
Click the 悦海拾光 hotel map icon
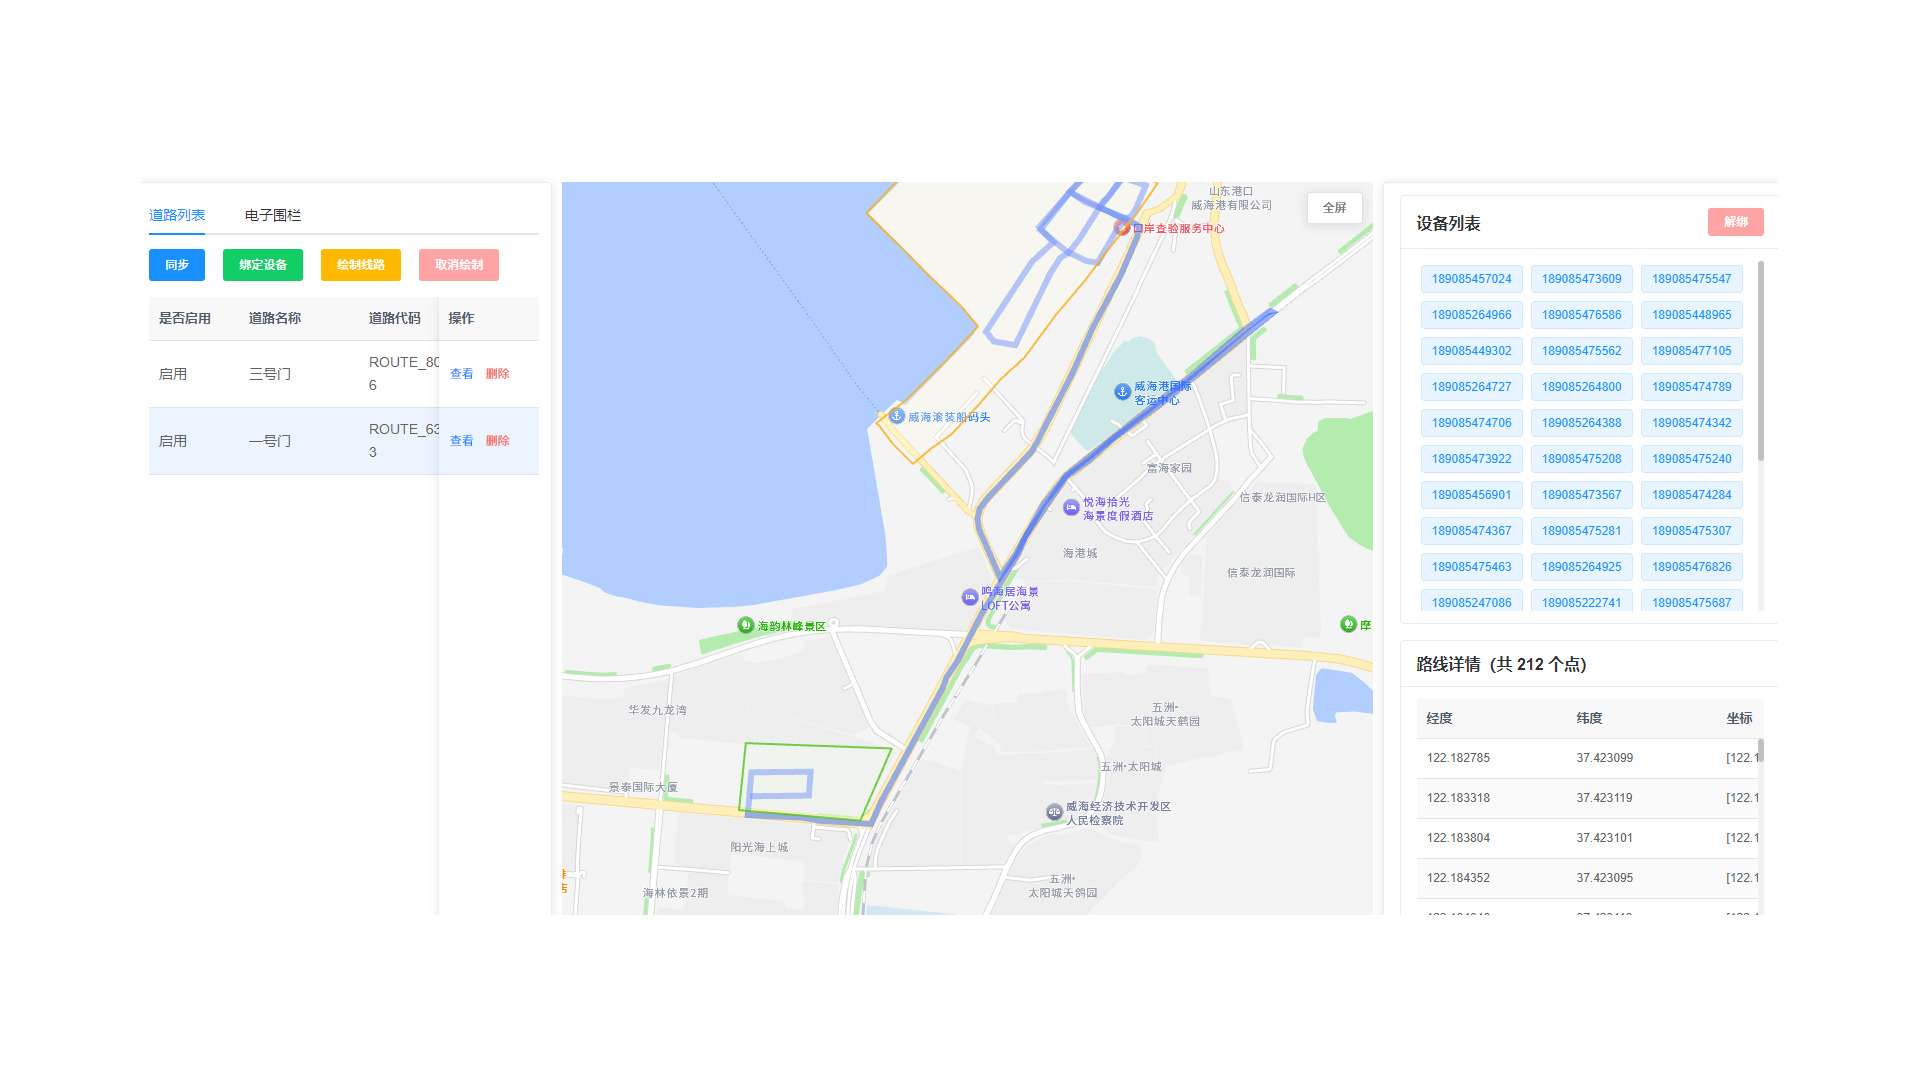coord(1071,507)
